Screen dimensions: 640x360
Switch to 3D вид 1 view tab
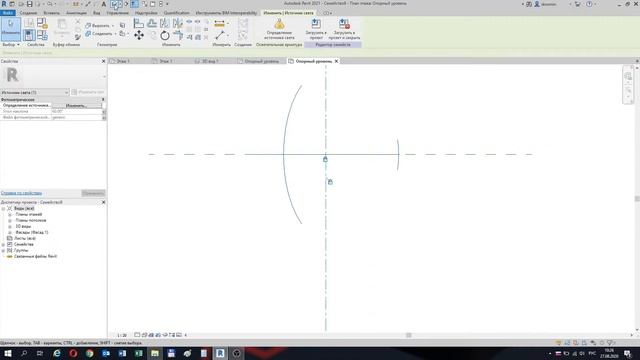tap(211, 61)
